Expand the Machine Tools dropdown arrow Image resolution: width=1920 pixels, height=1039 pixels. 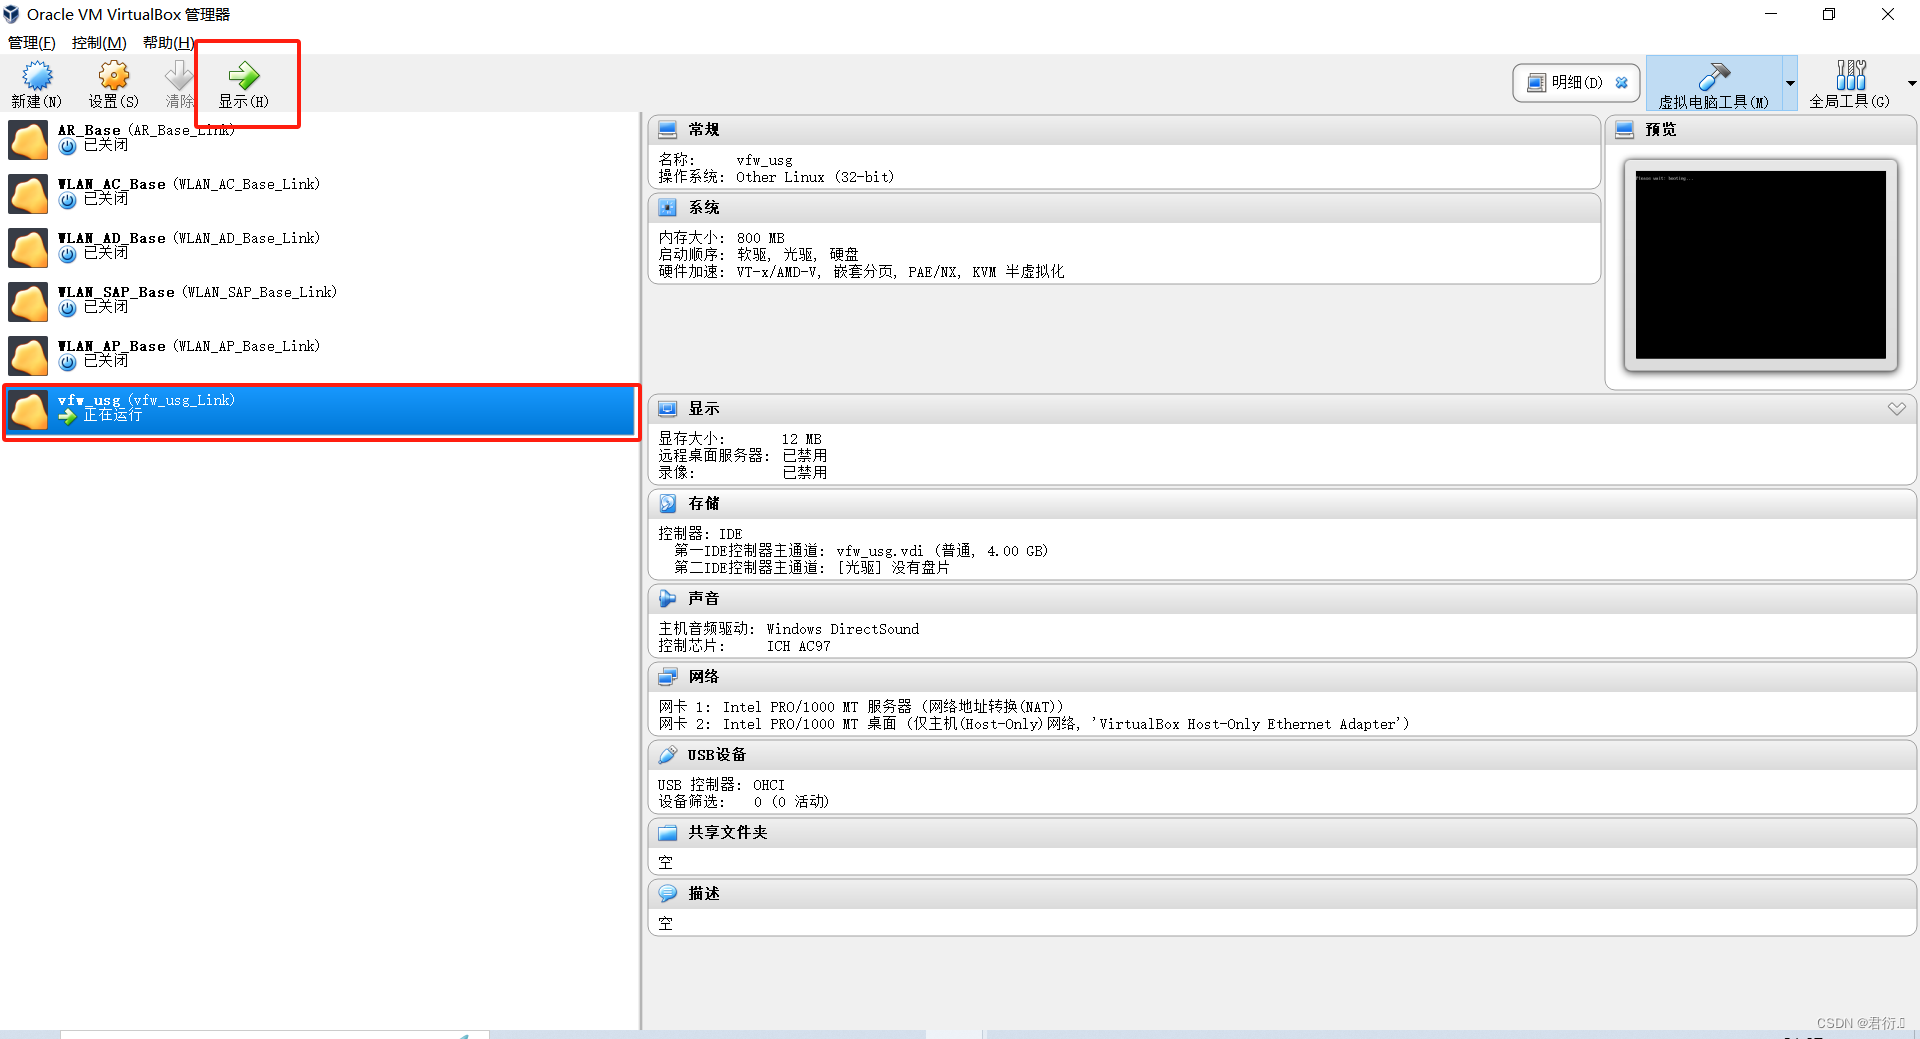coord(1790,84)
